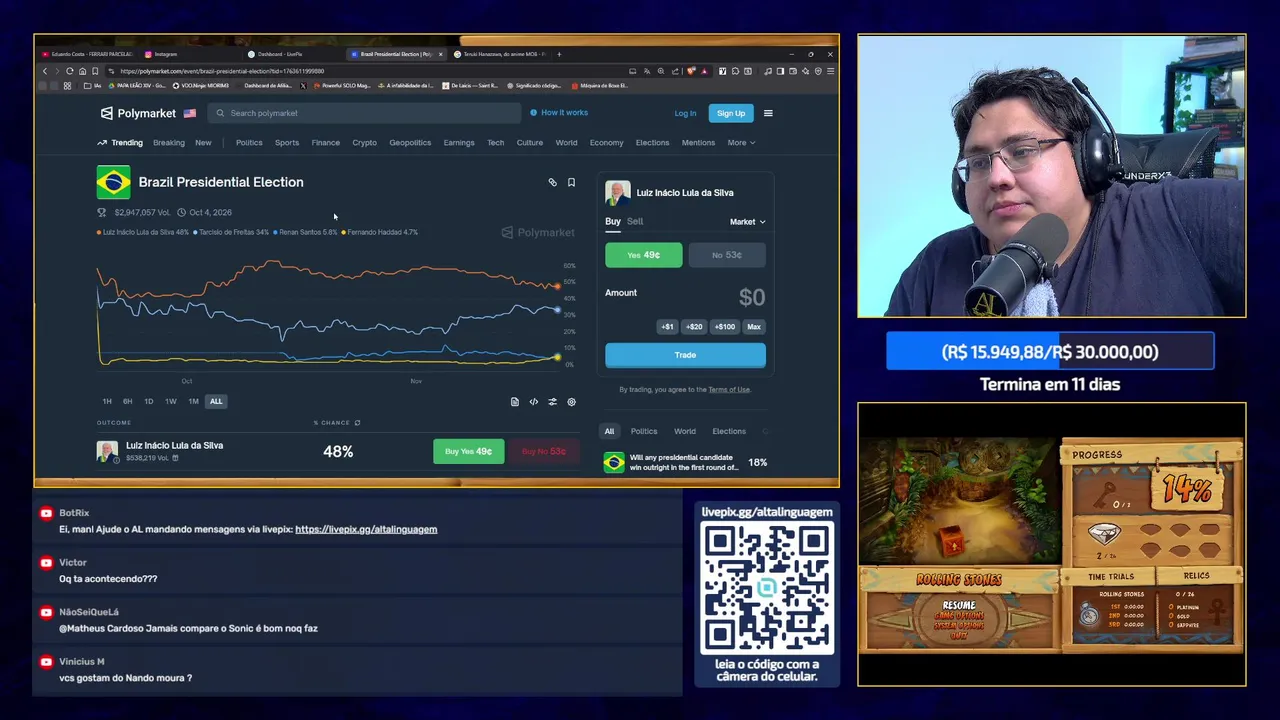Click the browser bookmark icon by the address bar
This screenshot has width=1280, height=720.
[x=95, y=71]
